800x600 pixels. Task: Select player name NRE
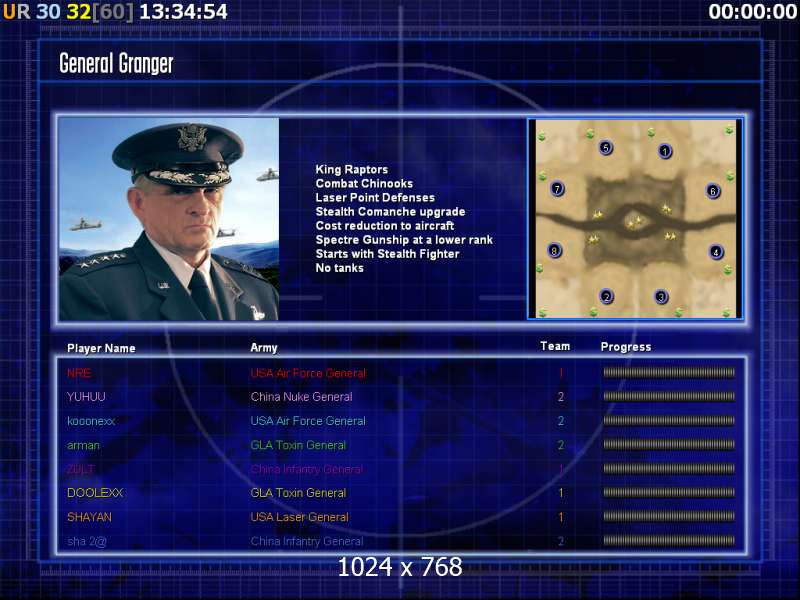tap(79, 373)
